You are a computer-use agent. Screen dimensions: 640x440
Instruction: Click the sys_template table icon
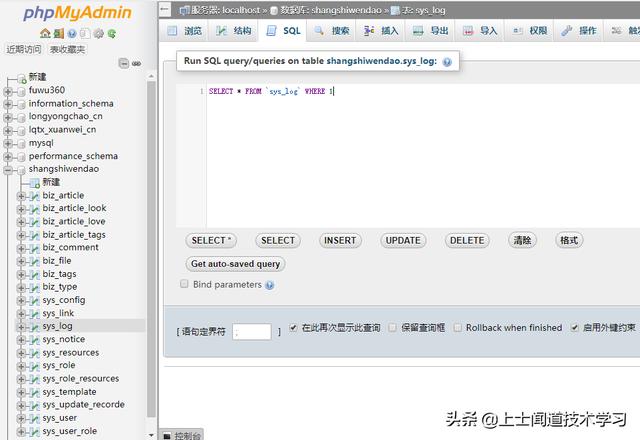[x=35, y=393]
